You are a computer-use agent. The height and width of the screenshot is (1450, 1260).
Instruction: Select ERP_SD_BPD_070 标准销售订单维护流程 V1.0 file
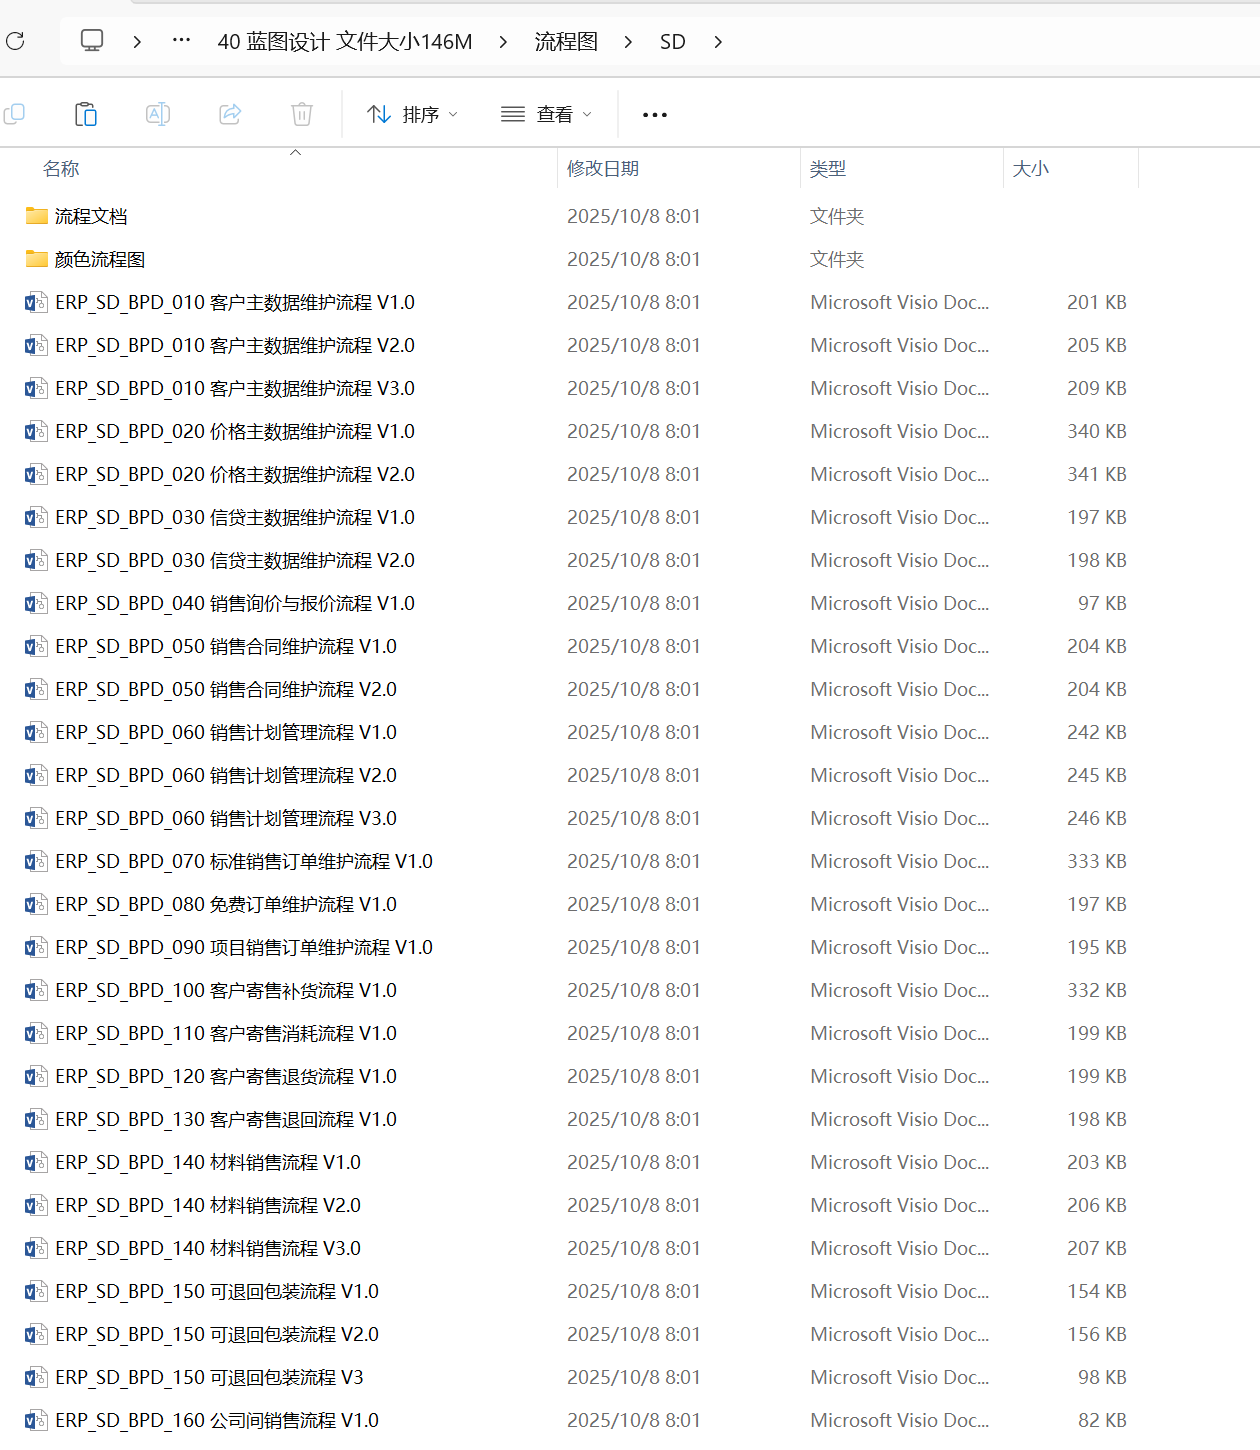[x=244, y=862]
